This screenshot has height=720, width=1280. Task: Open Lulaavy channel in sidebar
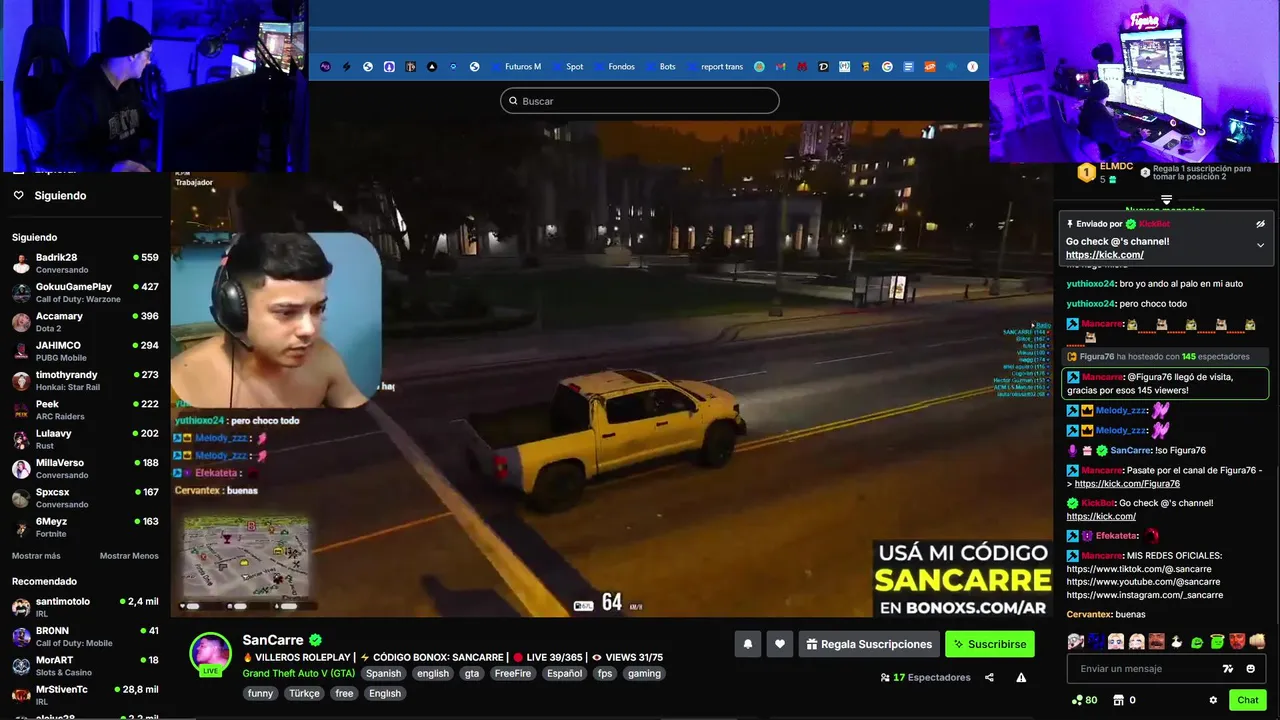(x=85, y=439)
